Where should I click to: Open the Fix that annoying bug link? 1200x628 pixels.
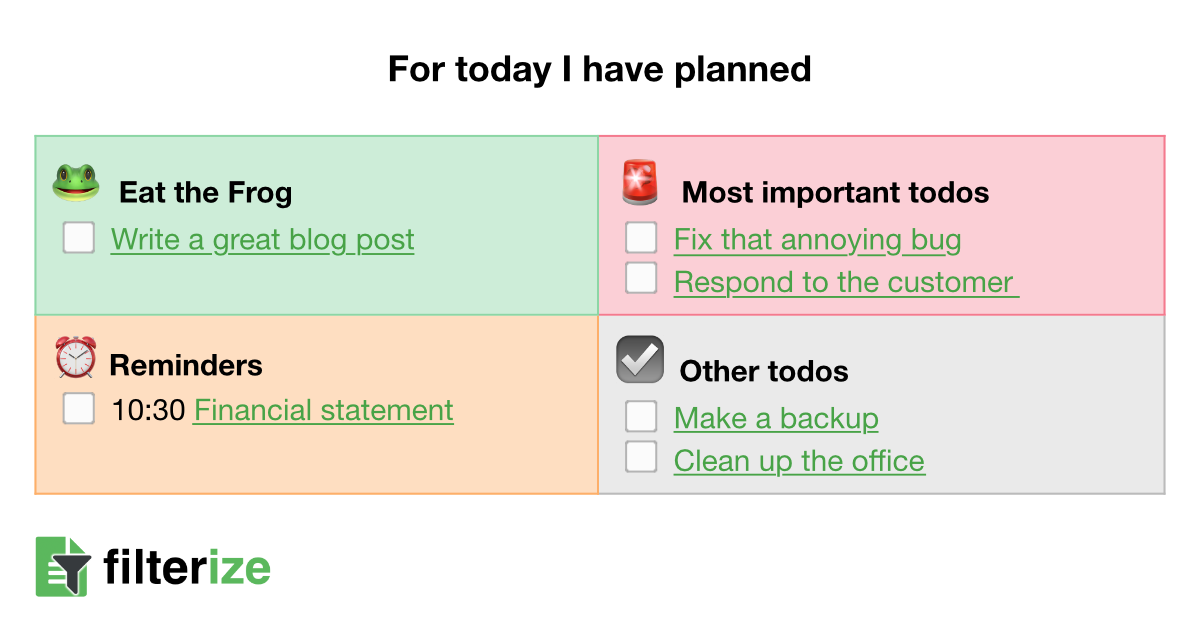tap(817, 240)
